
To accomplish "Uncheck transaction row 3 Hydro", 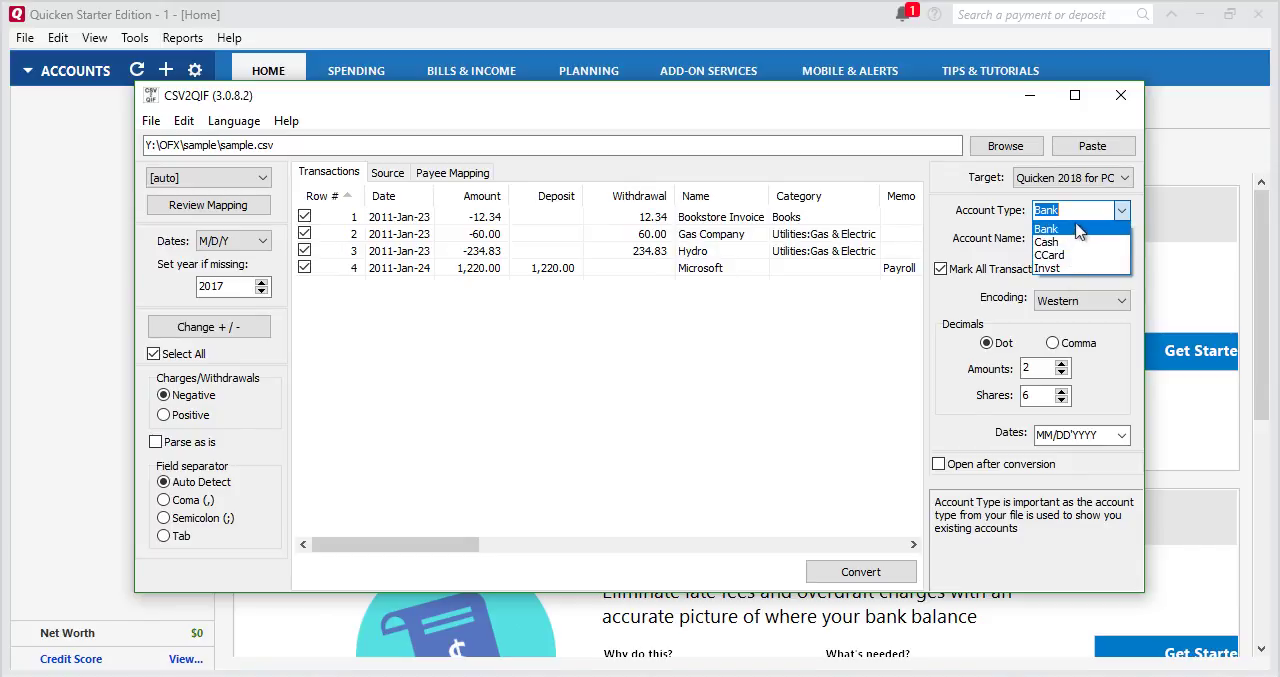I will coord(305,250).
